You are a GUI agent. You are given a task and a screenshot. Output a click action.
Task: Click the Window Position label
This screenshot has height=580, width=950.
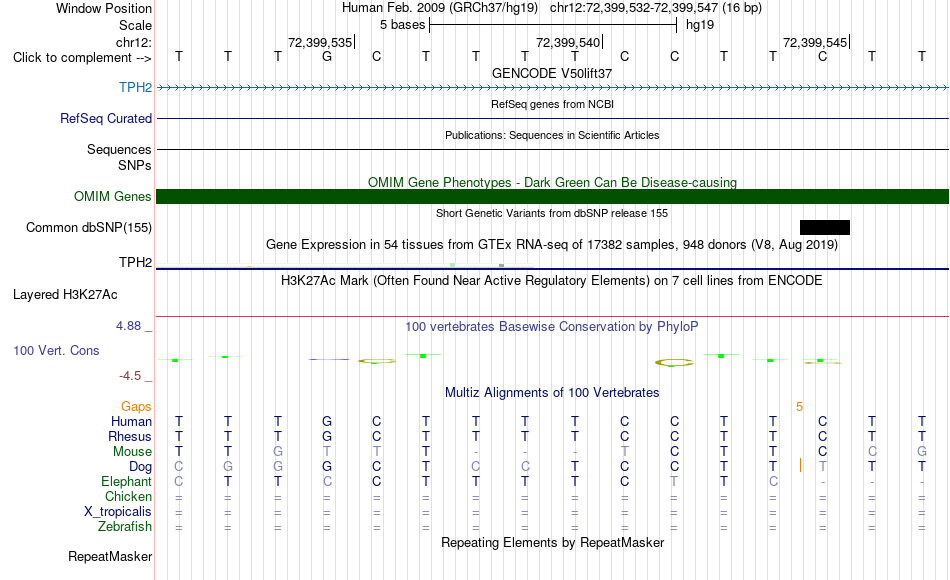[x=104, y=8]
